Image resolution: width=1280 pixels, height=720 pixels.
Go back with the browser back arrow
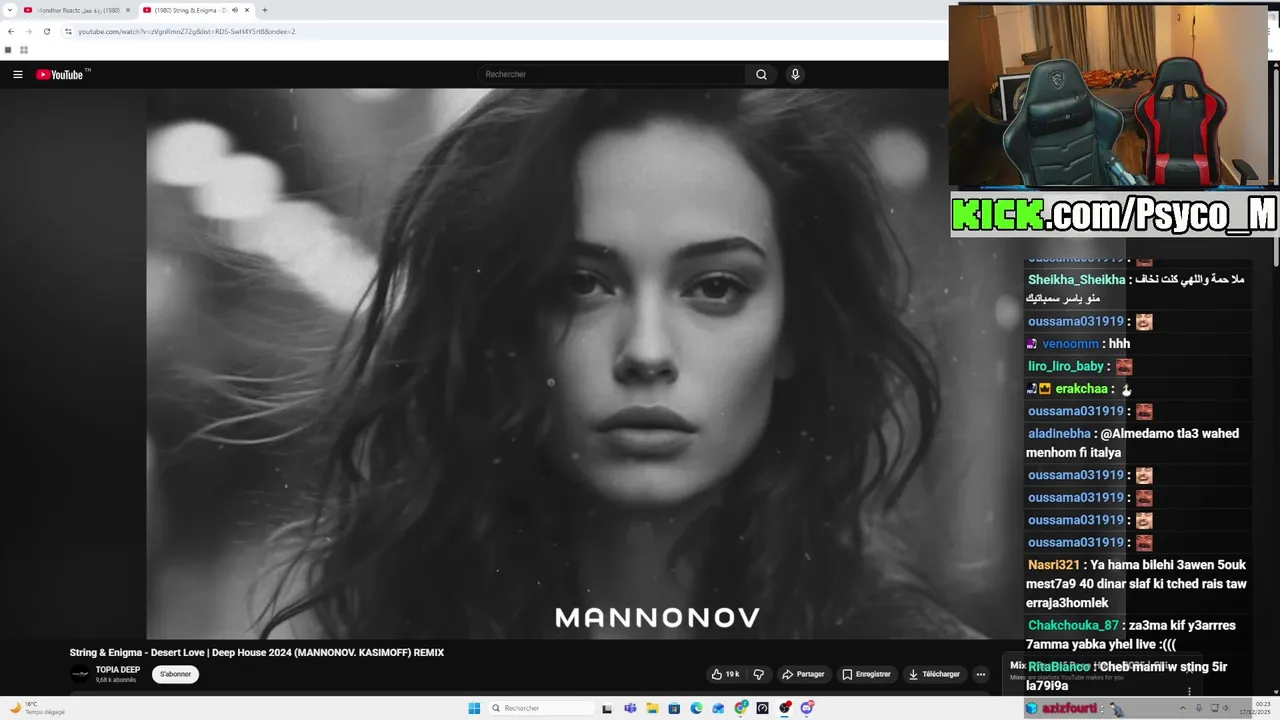click(10, 31)
